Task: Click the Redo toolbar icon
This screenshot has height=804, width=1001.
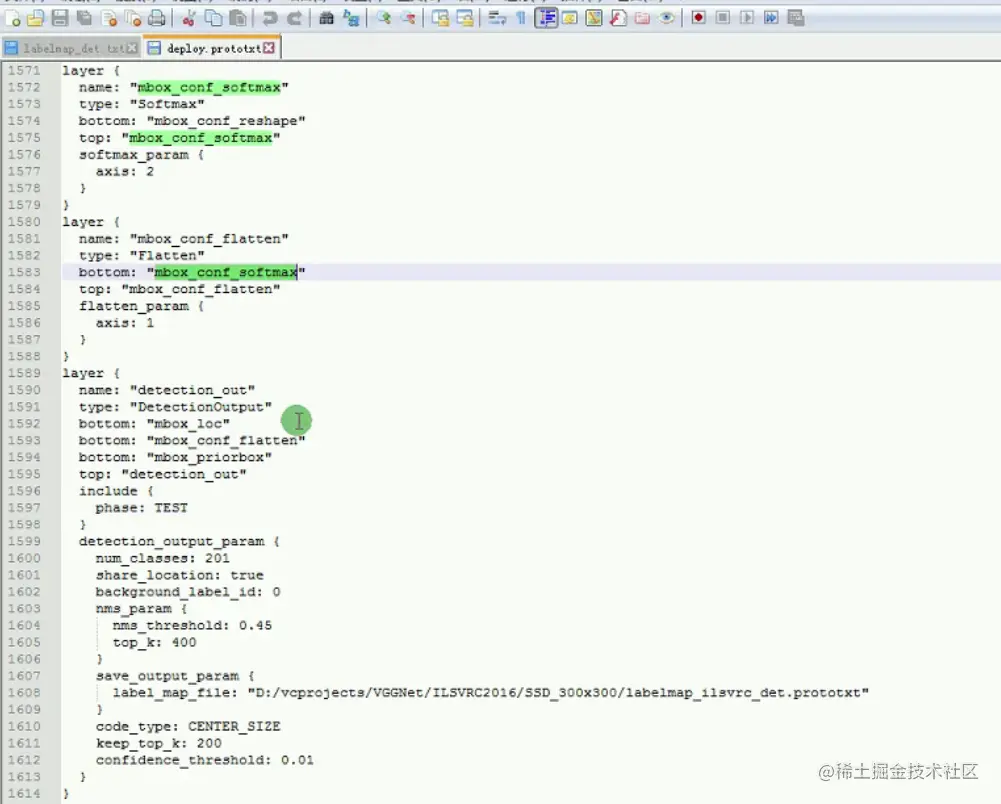Action: pos(294,19)
